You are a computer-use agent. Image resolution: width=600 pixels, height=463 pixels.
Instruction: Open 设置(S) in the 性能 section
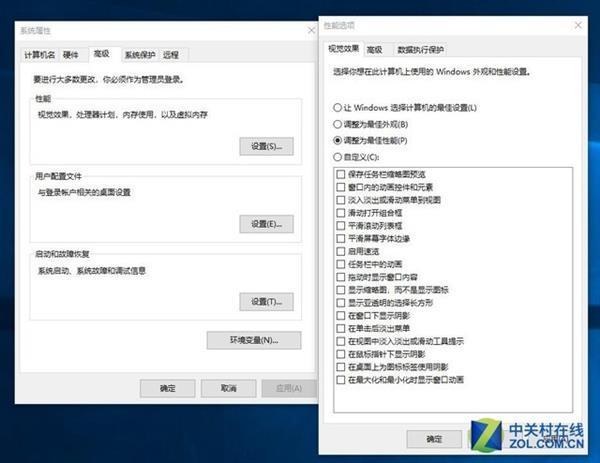[x=265, y=147]
